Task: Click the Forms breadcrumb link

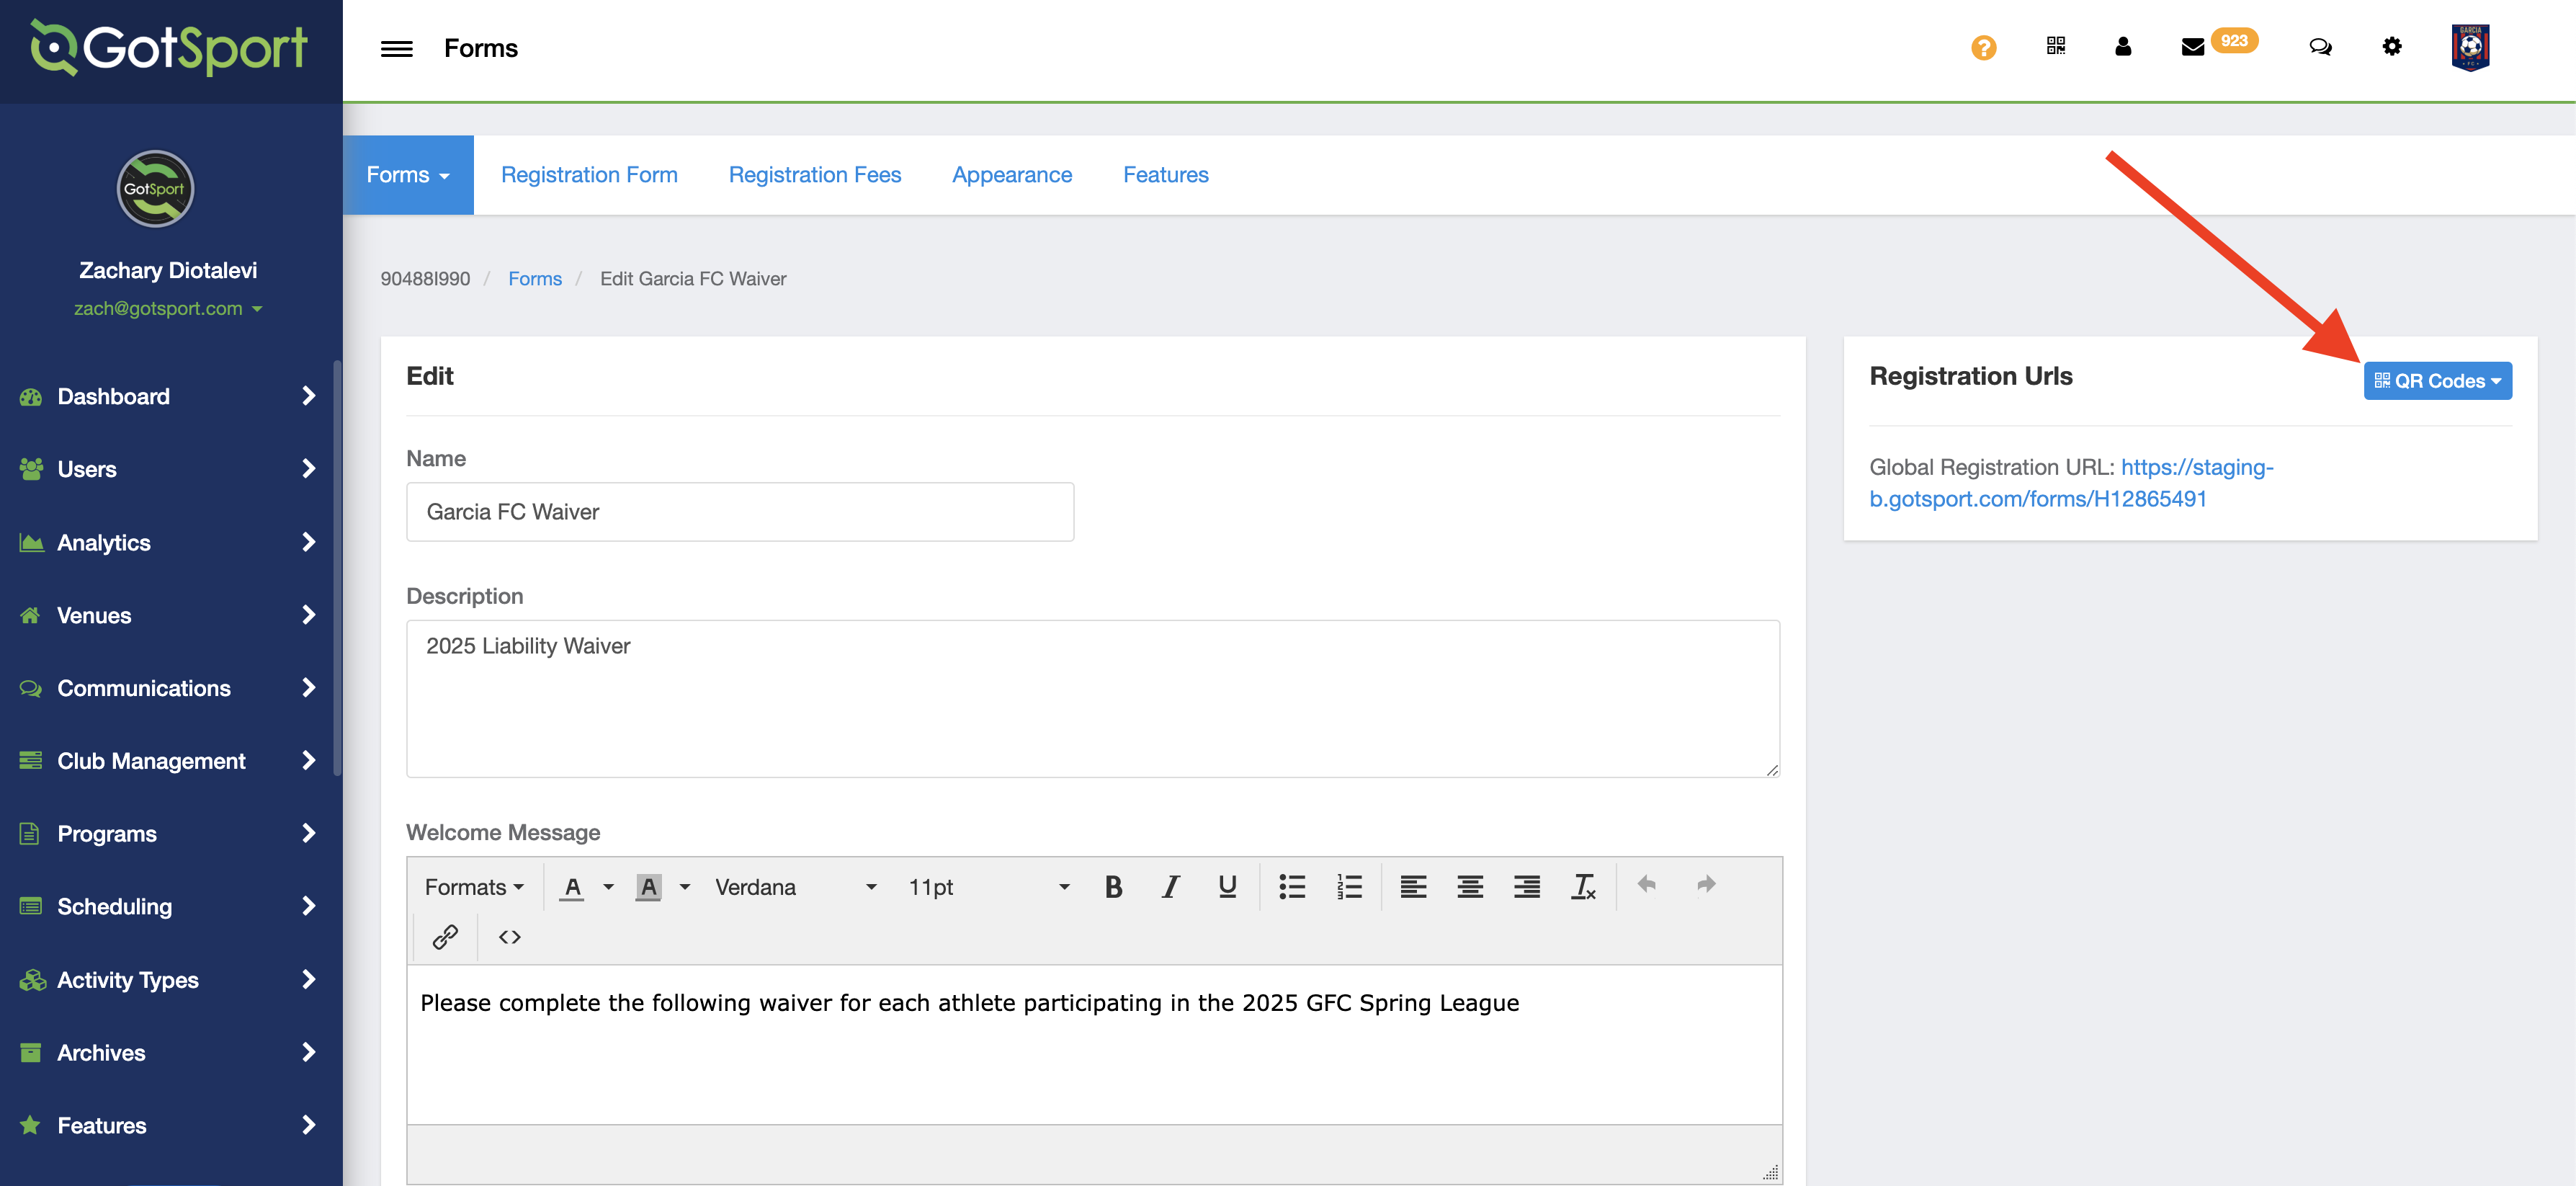Action: pos(534,279)
